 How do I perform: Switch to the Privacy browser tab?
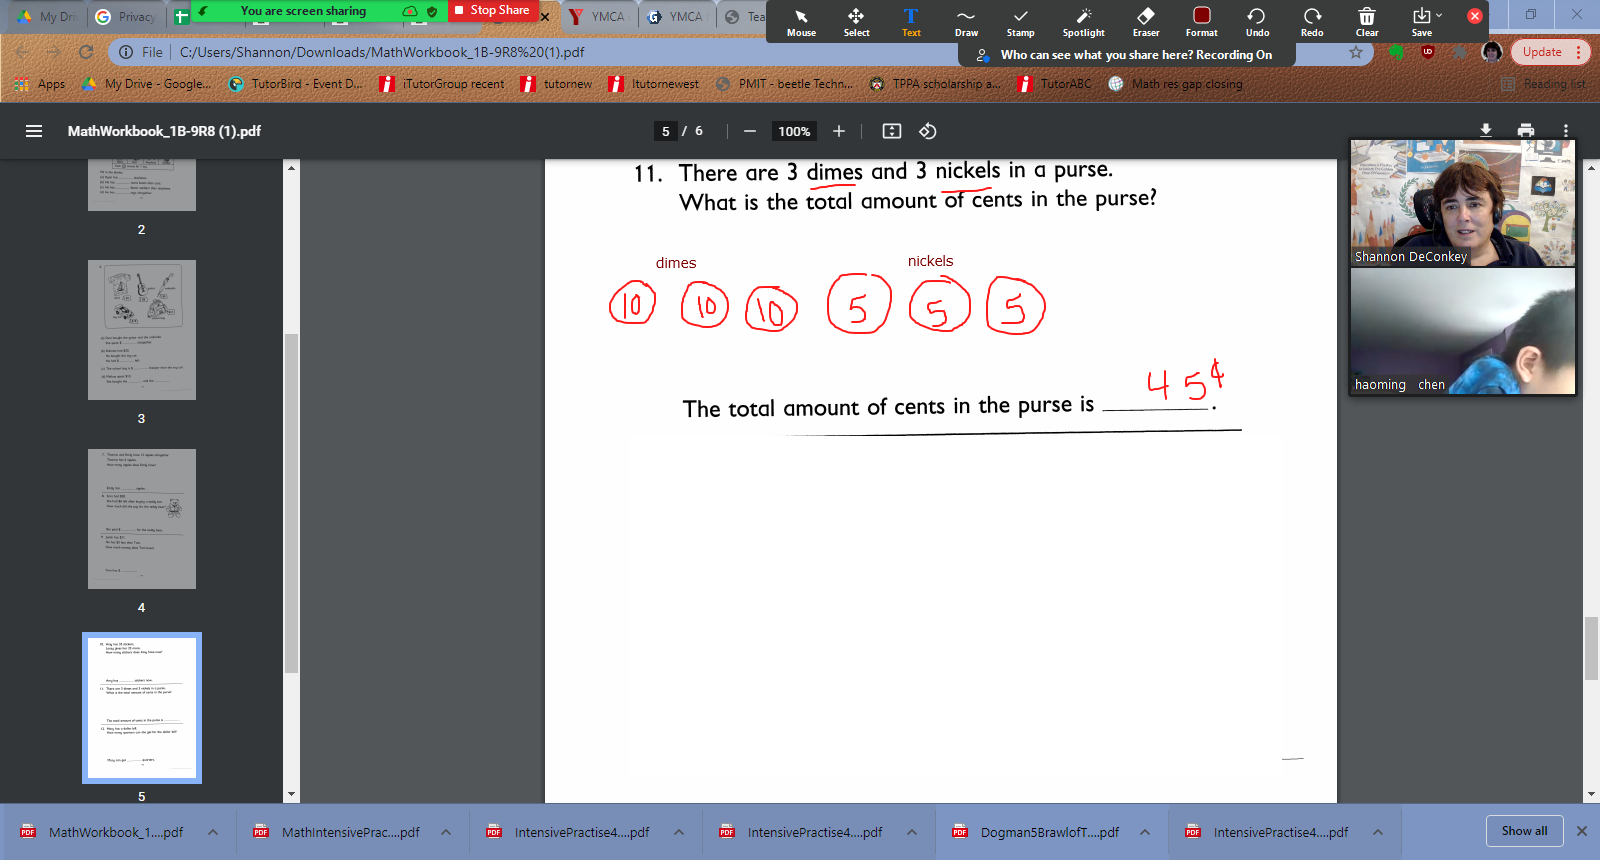[x=126, y=16]
